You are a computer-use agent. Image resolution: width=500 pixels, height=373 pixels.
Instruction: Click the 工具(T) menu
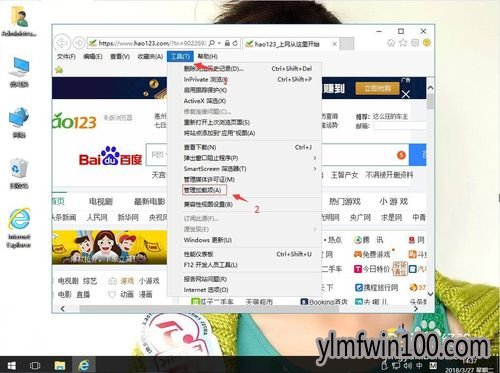(x=180, y=56)
